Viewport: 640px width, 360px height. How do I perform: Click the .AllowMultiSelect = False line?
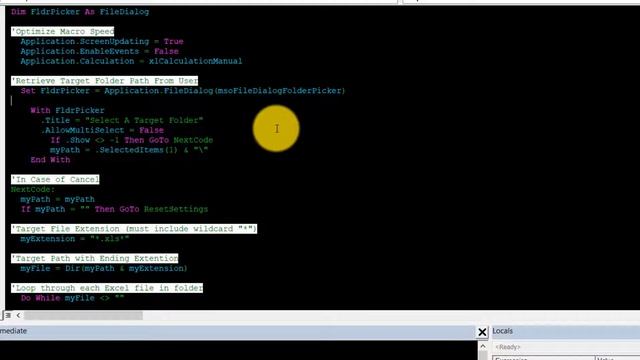(x=102, y=130)
